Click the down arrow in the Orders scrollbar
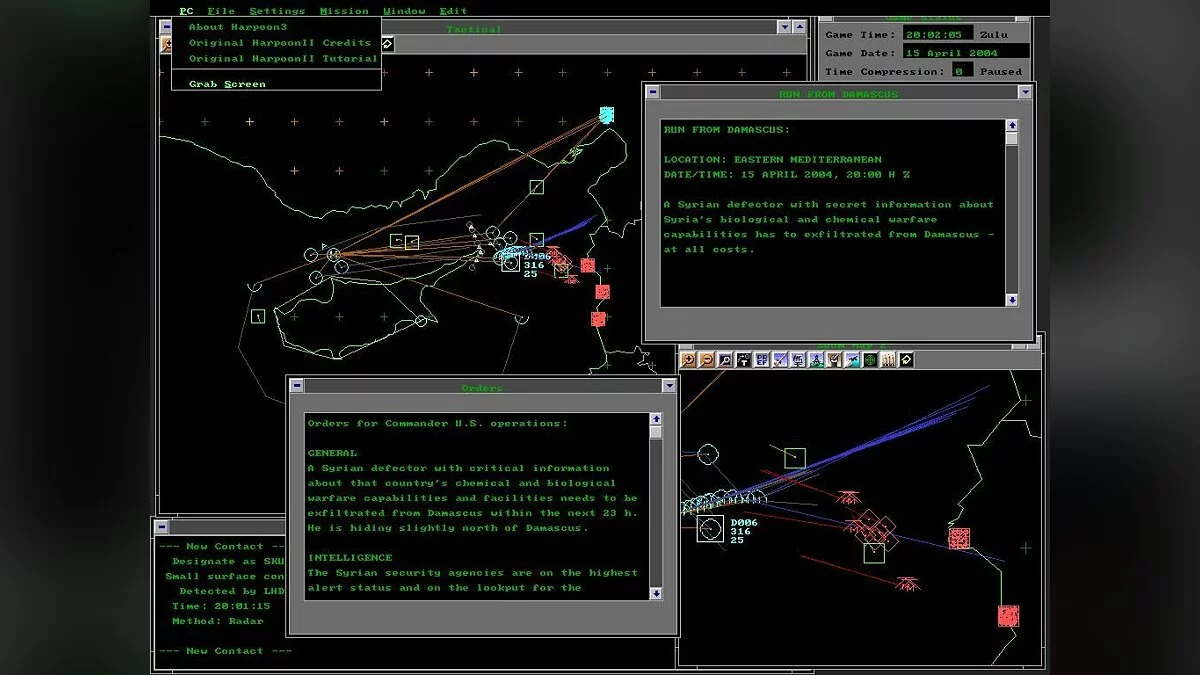Screen dimensions: 1200x675 (656, 593)
